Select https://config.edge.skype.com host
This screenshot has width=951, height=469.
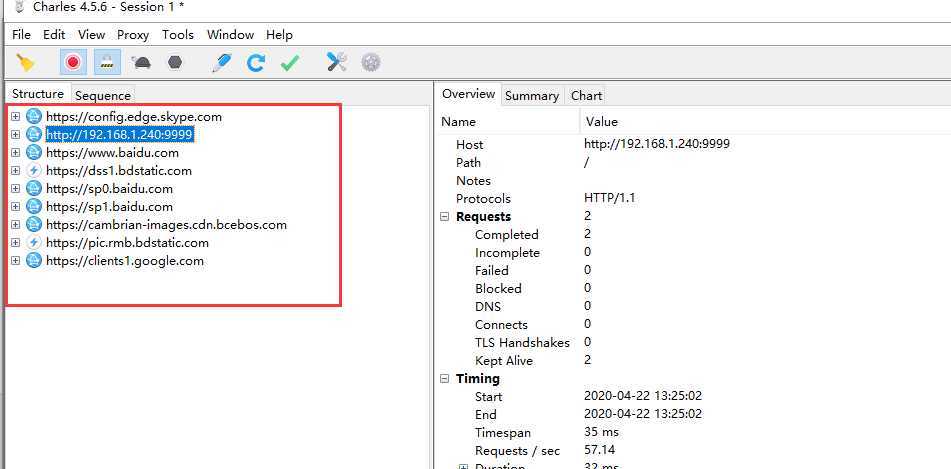tap(134, 116)
